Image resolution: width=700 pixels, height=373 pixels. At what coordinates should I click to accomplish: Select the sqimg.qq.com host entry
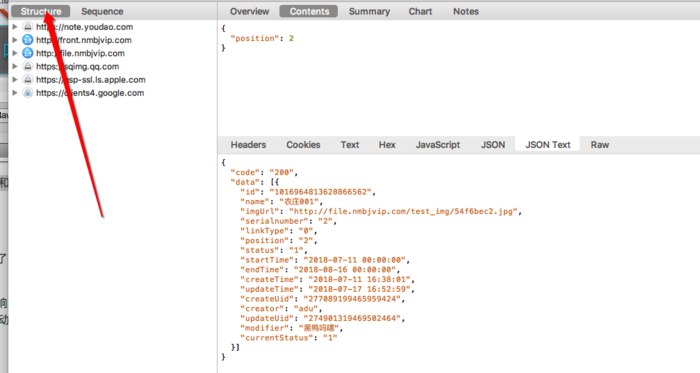tap(78, 66)
